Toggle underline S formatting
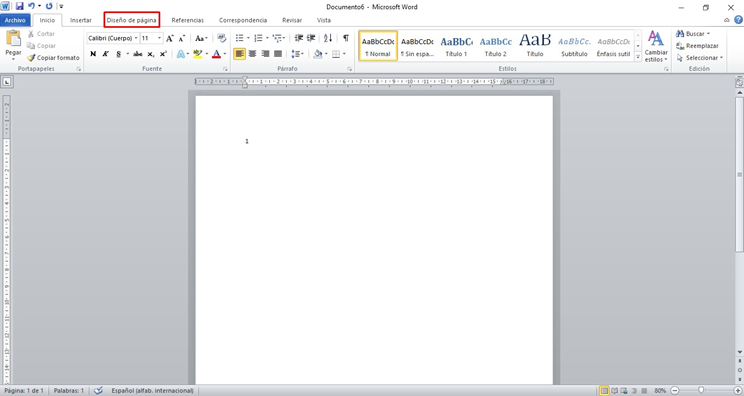Screen dimensions: 744x396 click(118, 54)
